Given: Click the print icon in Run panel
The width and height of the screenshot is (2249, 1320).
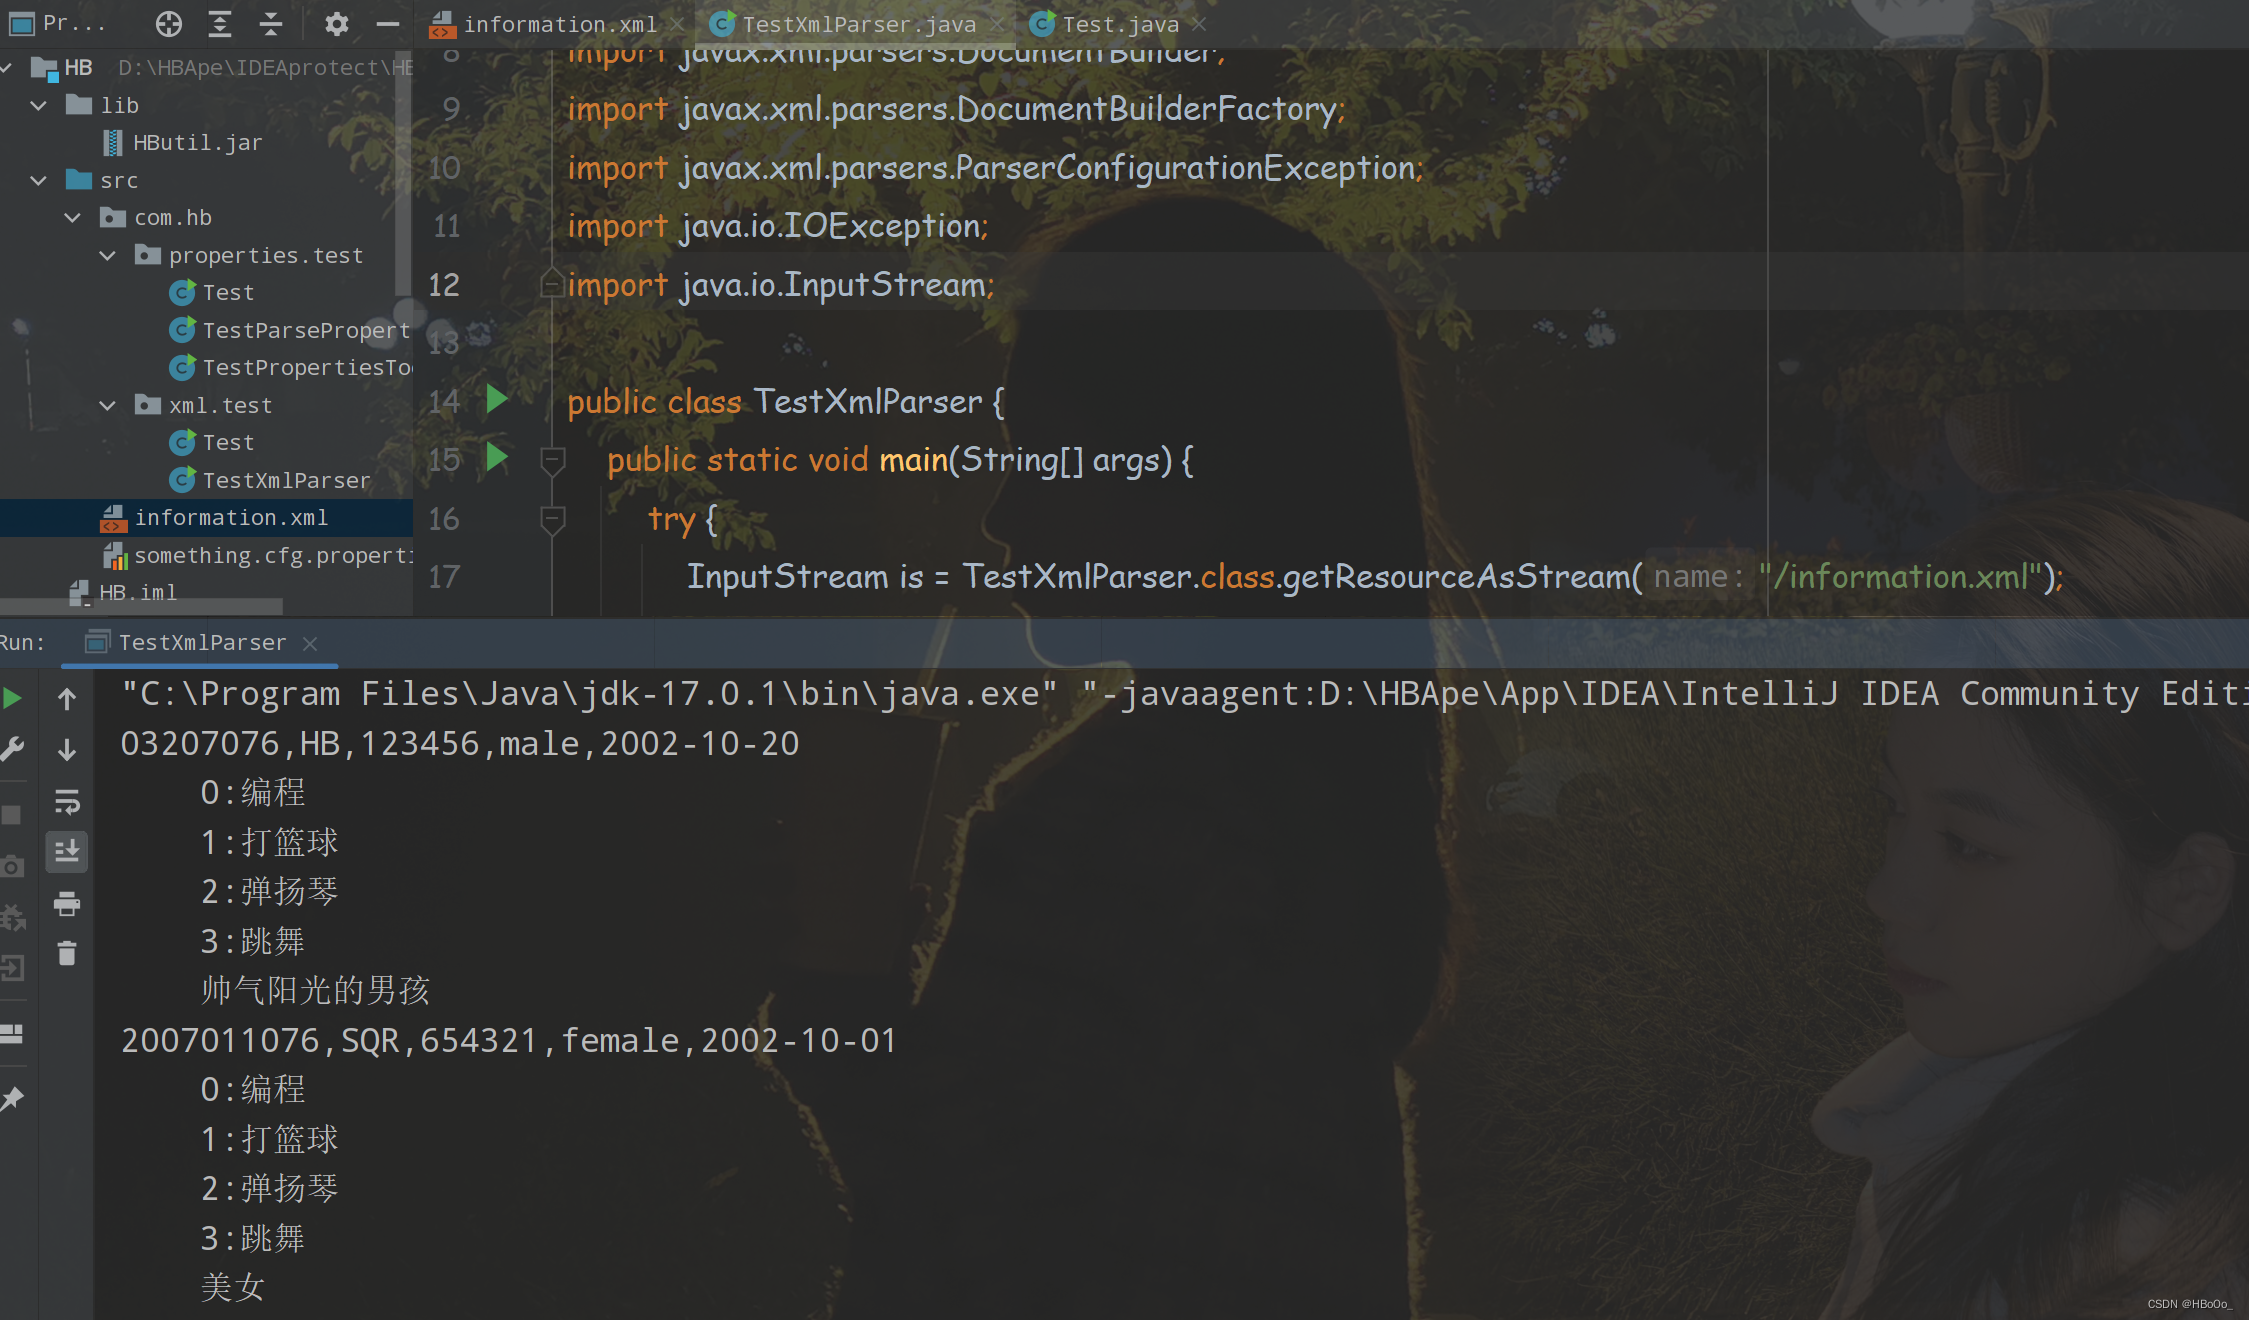Looking at the screenshot, I should tap(67, 904).
